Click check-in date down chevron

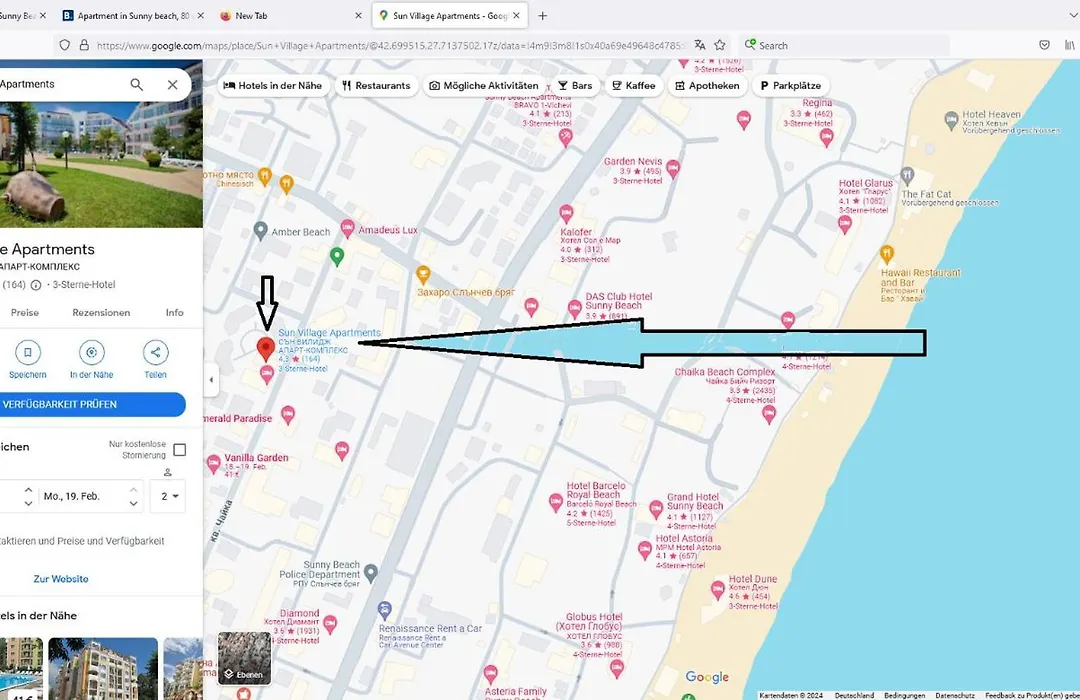tap(28, 503)
